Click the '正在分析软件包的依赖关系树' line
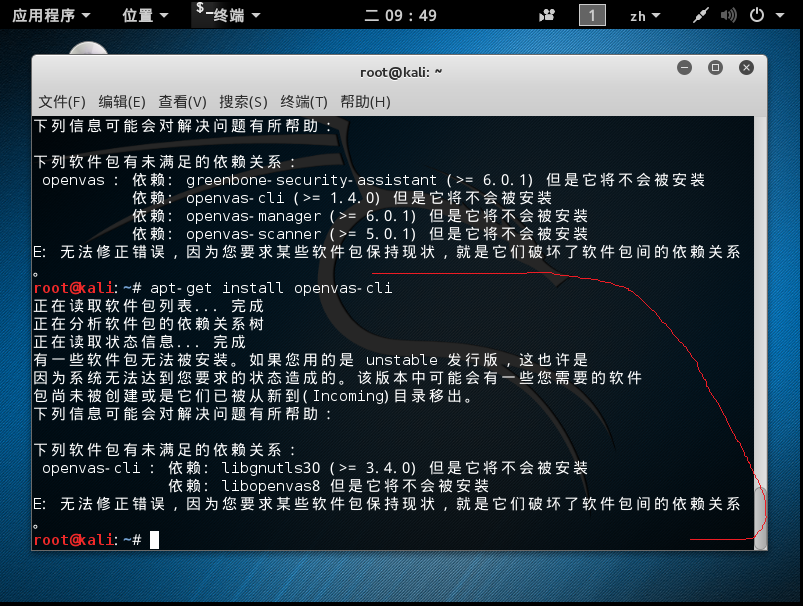 149,324
